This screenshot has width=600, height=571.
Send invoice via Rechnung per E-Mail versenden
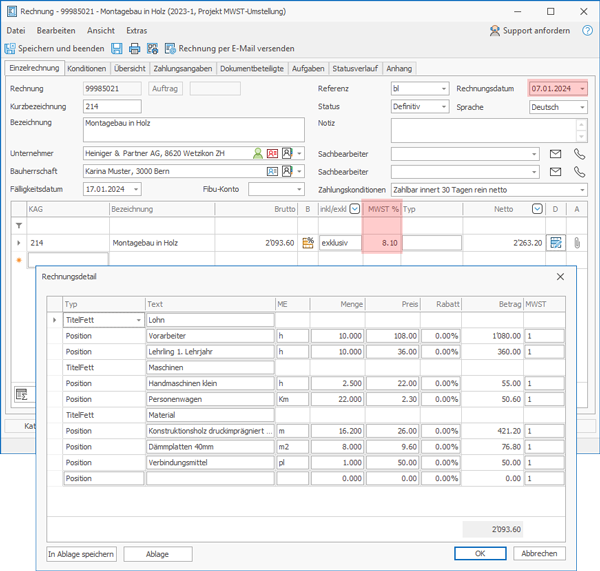[230, 49]
